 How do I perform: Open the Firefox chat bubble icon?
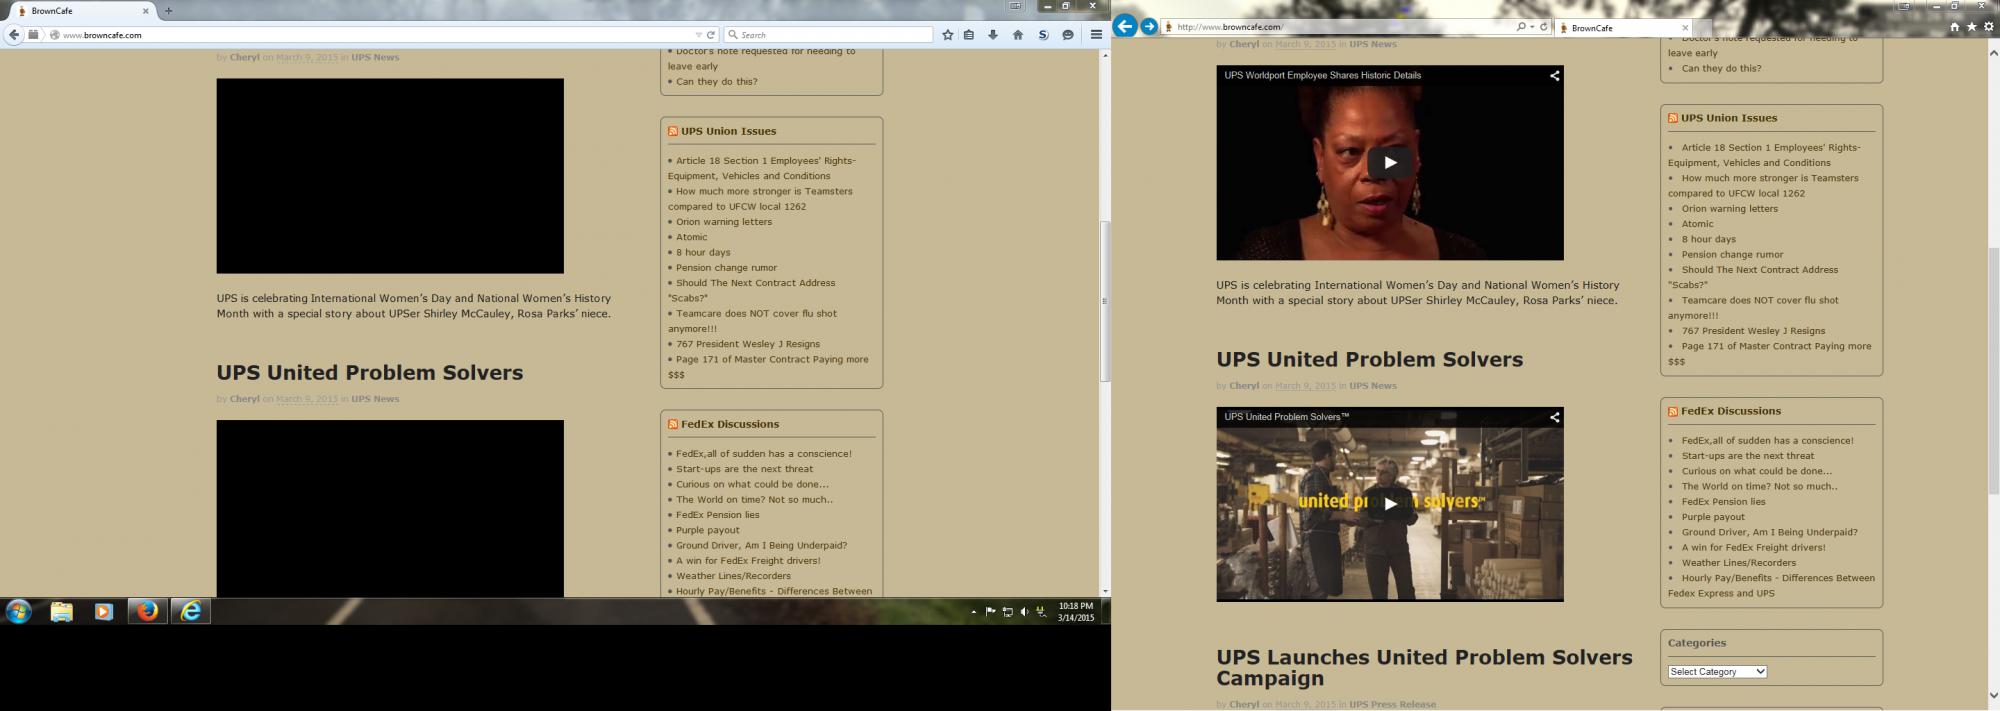coord(1068,35)
